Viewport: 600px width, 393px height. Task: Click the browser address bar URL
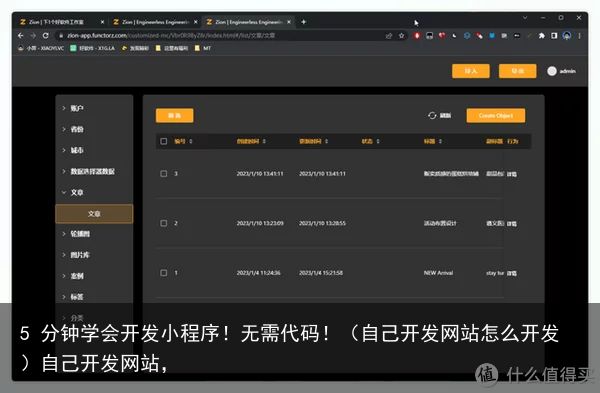click(x=171, y=36)
